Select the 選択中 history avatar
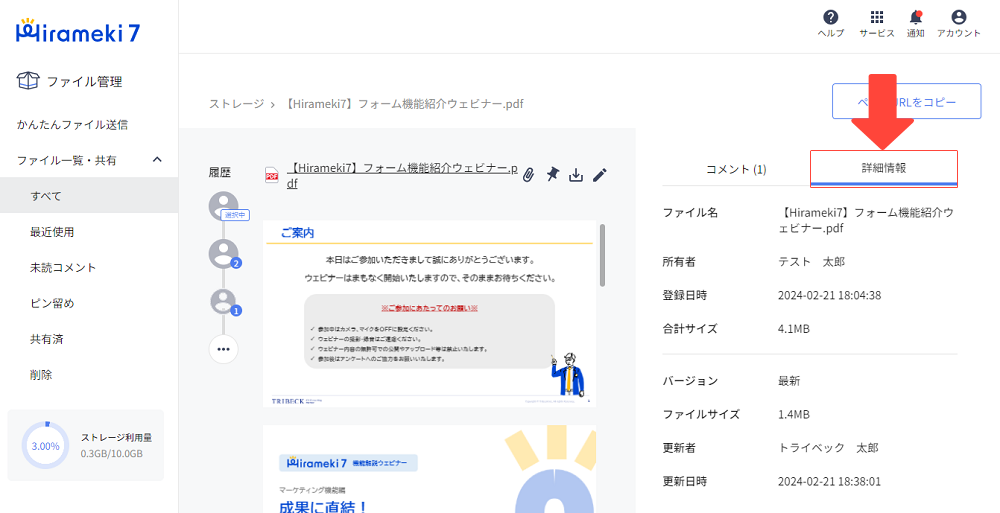 click(x=223, y=206)
